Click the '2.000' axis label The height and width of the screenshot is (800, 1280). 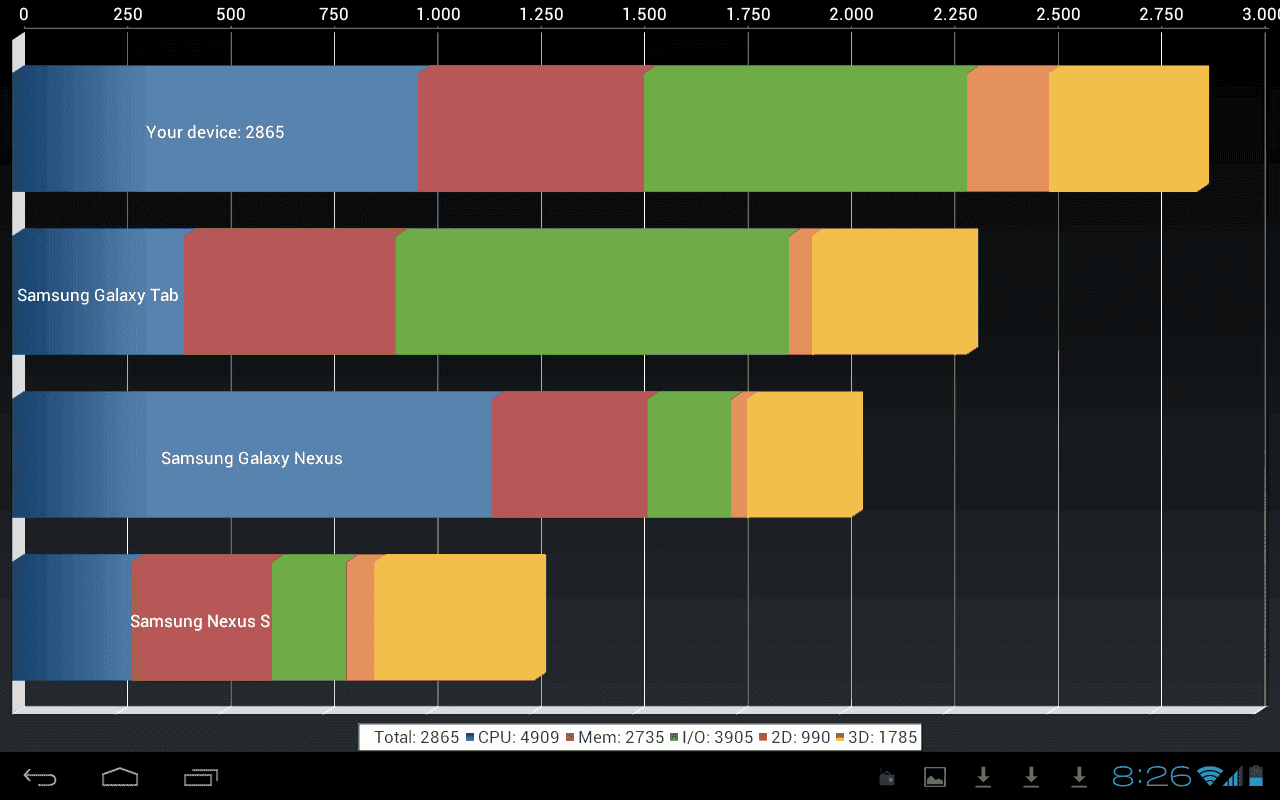[x=851, y=14]
